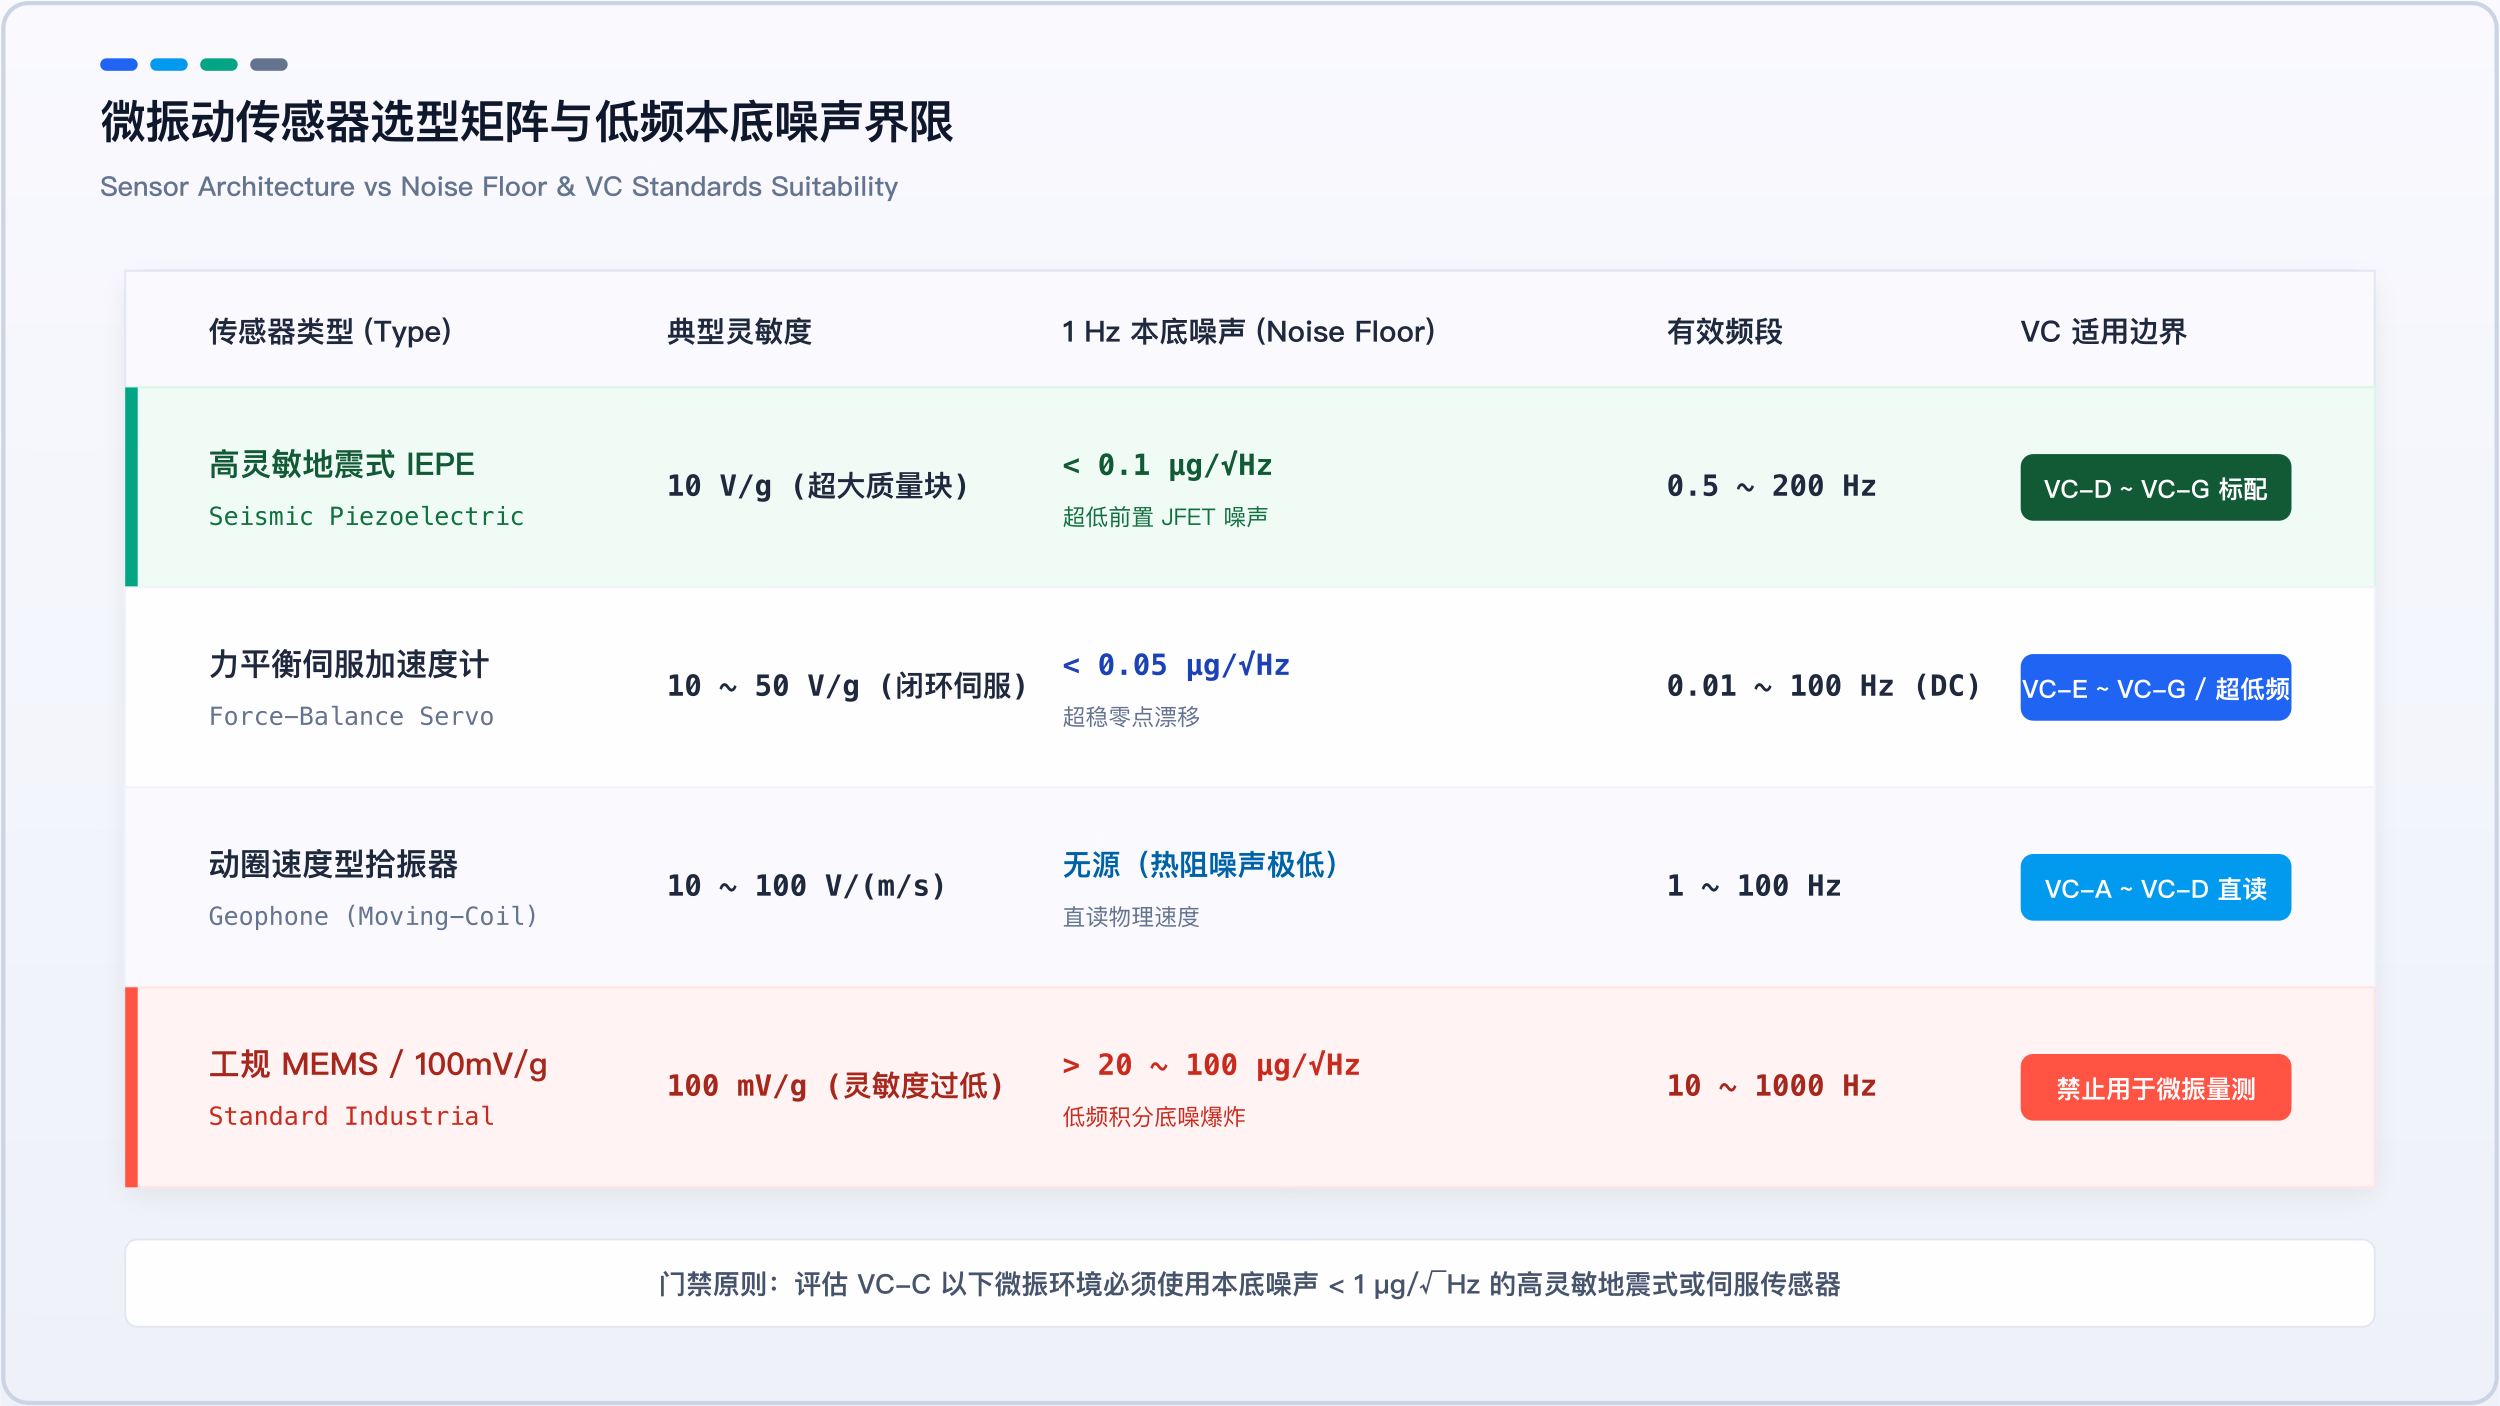
Task: Click the Standard Industrial subtitle
Action: point(351,1116)
